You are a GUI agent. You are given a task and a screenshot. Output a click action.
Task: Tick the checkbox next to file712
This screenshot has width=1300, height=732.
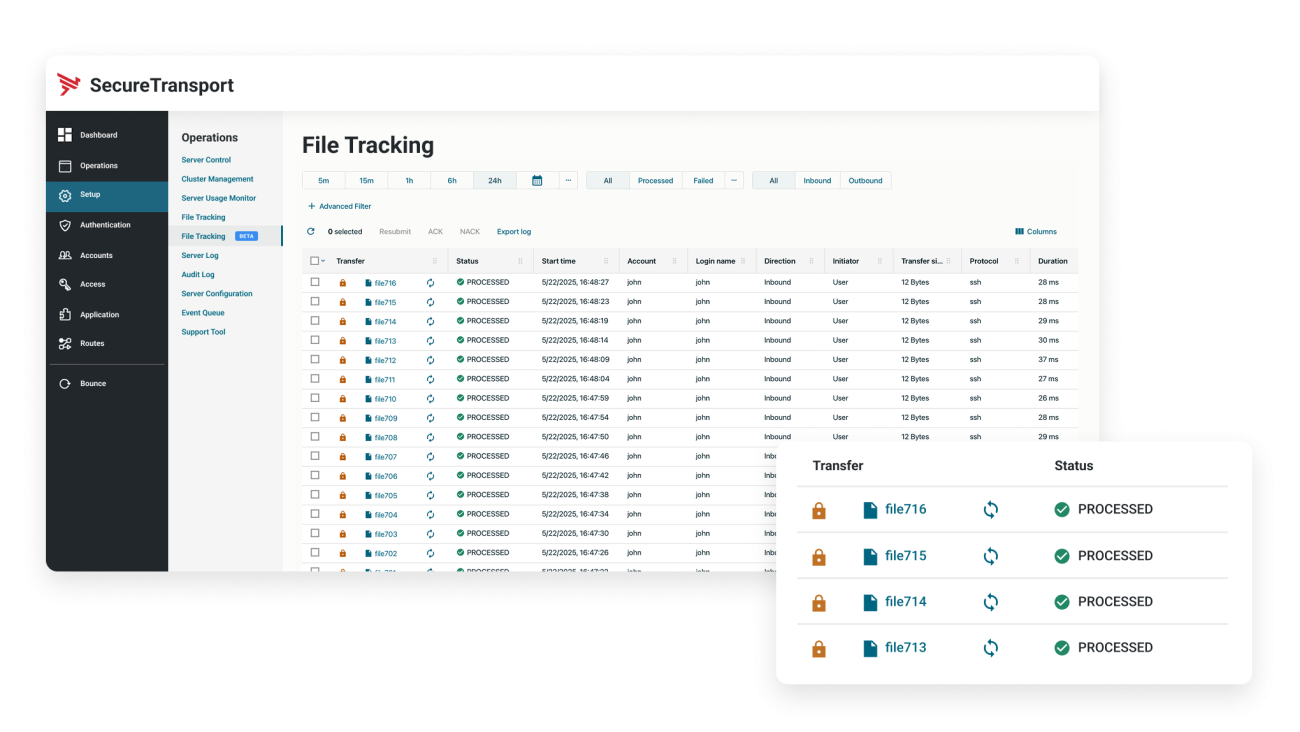[x=315, y=360]
